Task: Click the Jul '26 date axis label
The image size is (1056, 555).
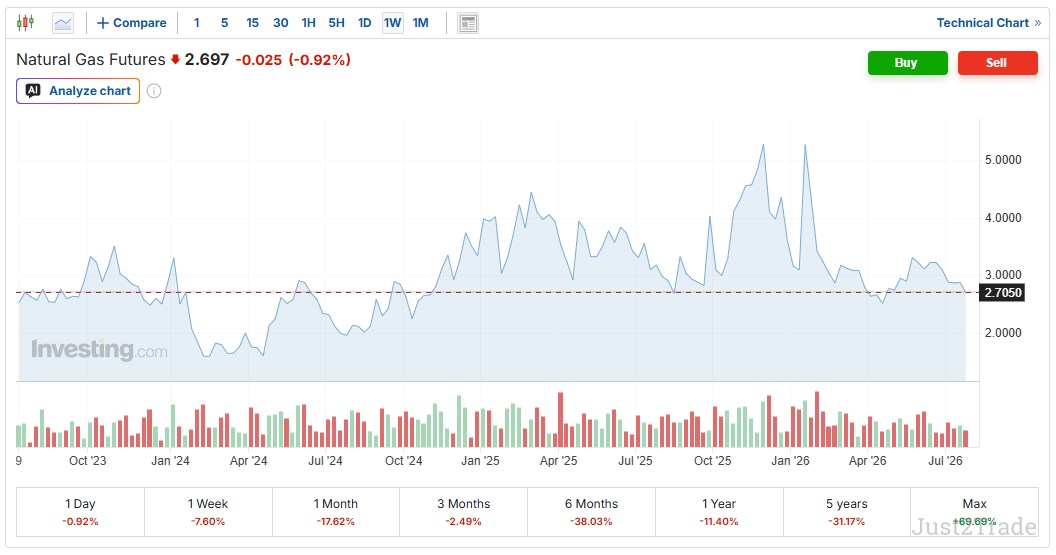Action: 946,461
